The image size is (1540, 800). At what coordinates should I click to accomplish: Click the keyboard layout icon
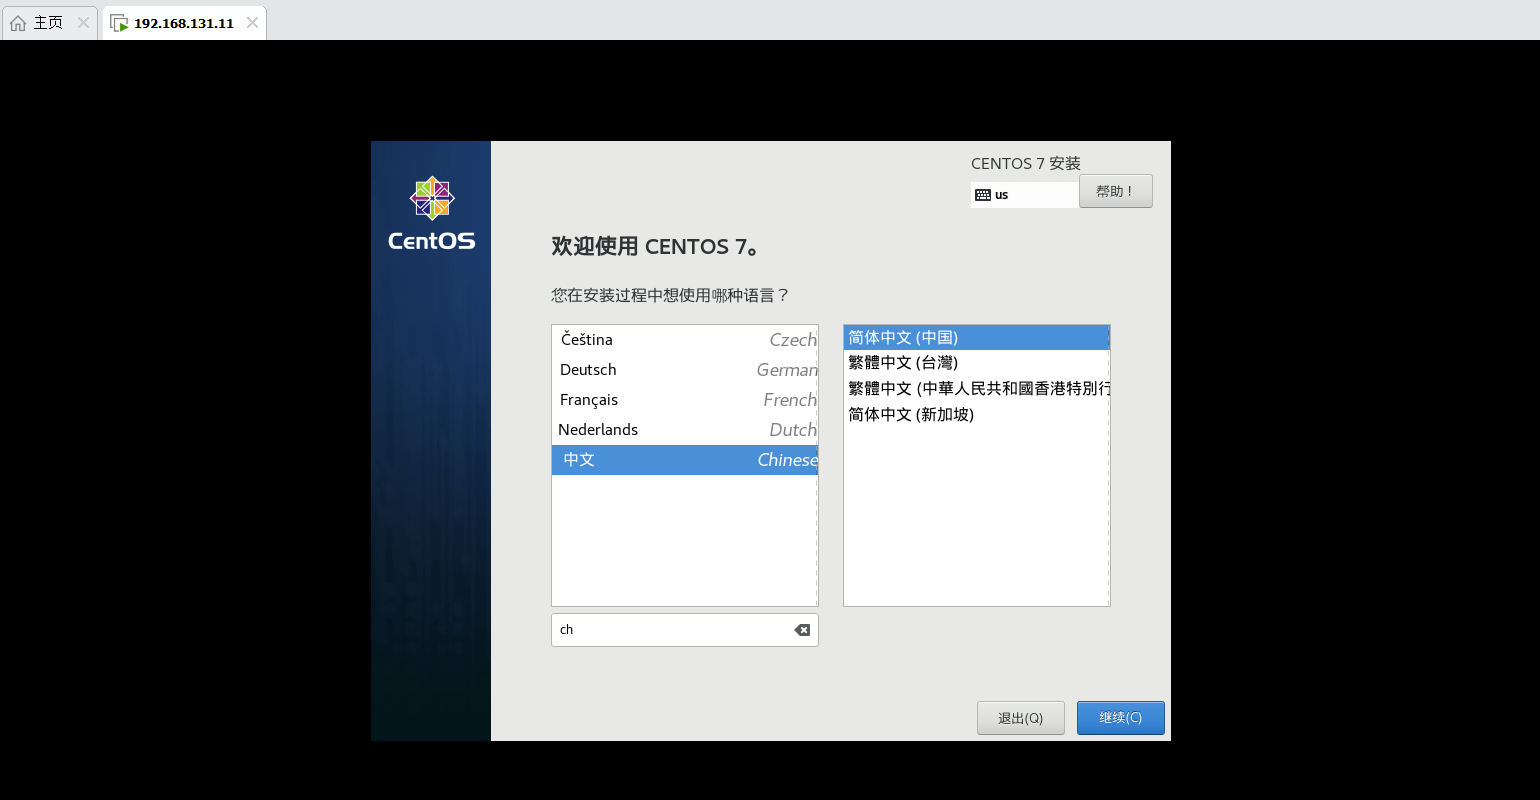point(983,195)
